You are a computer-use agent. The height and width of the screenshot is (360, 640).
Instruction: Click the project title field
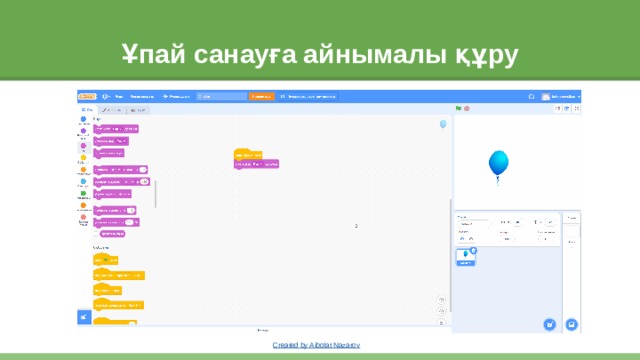[222, 96]
